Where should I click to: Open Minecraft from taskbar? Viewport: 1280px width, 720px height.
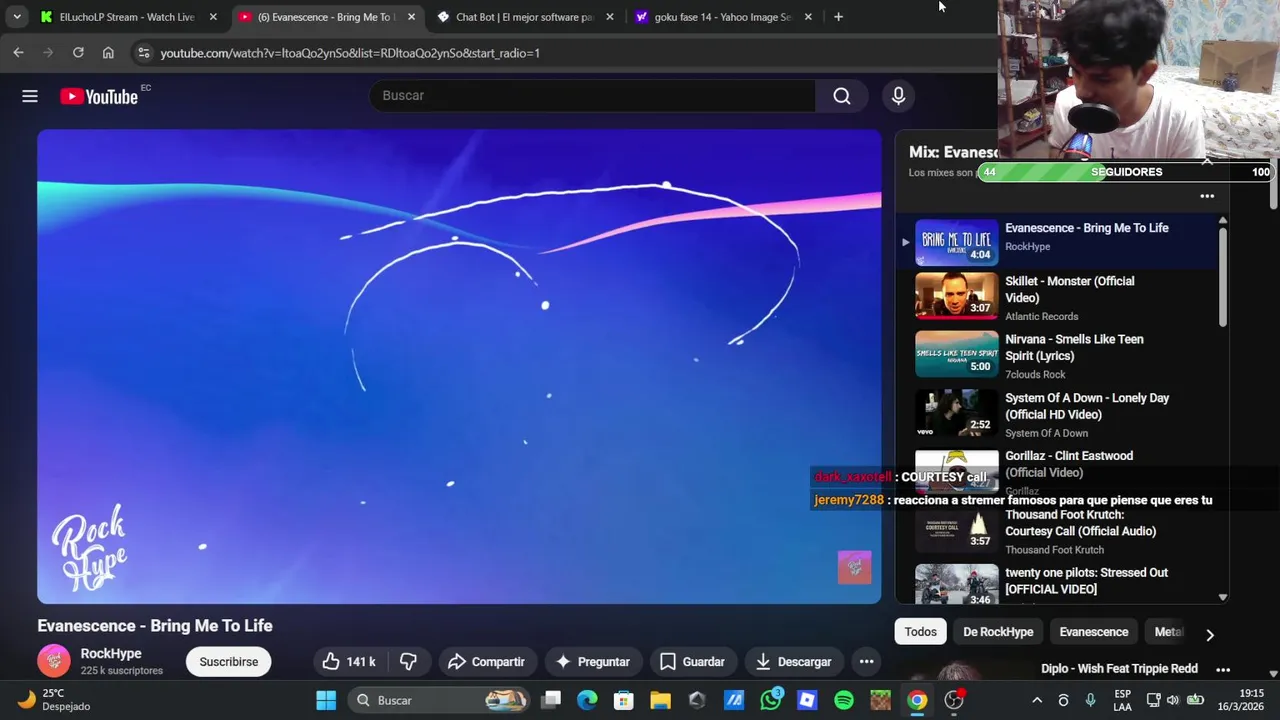pyautogui.click(x=880, y=700)
